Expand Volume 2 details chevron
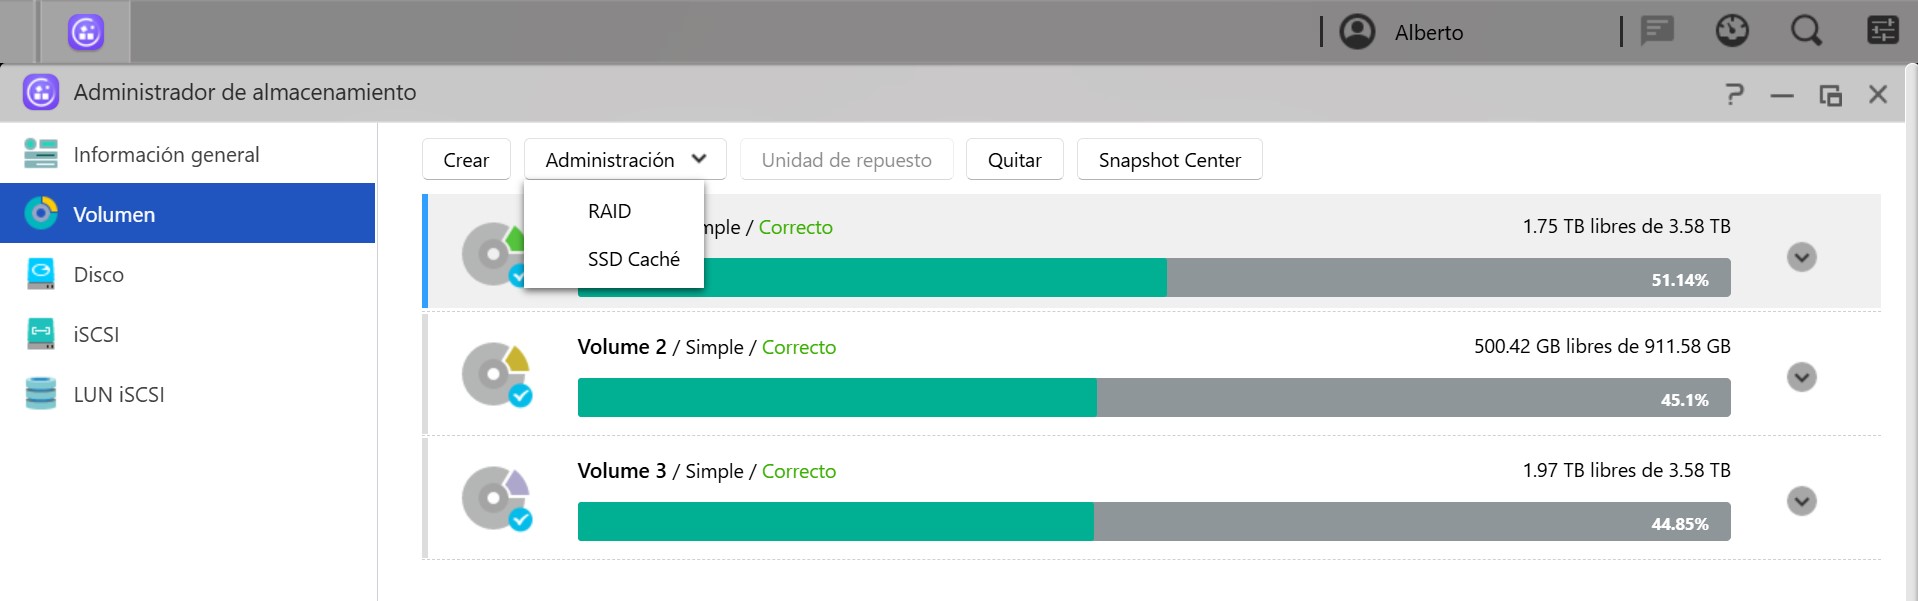 pyautogui.click(x=1801, y=377)
